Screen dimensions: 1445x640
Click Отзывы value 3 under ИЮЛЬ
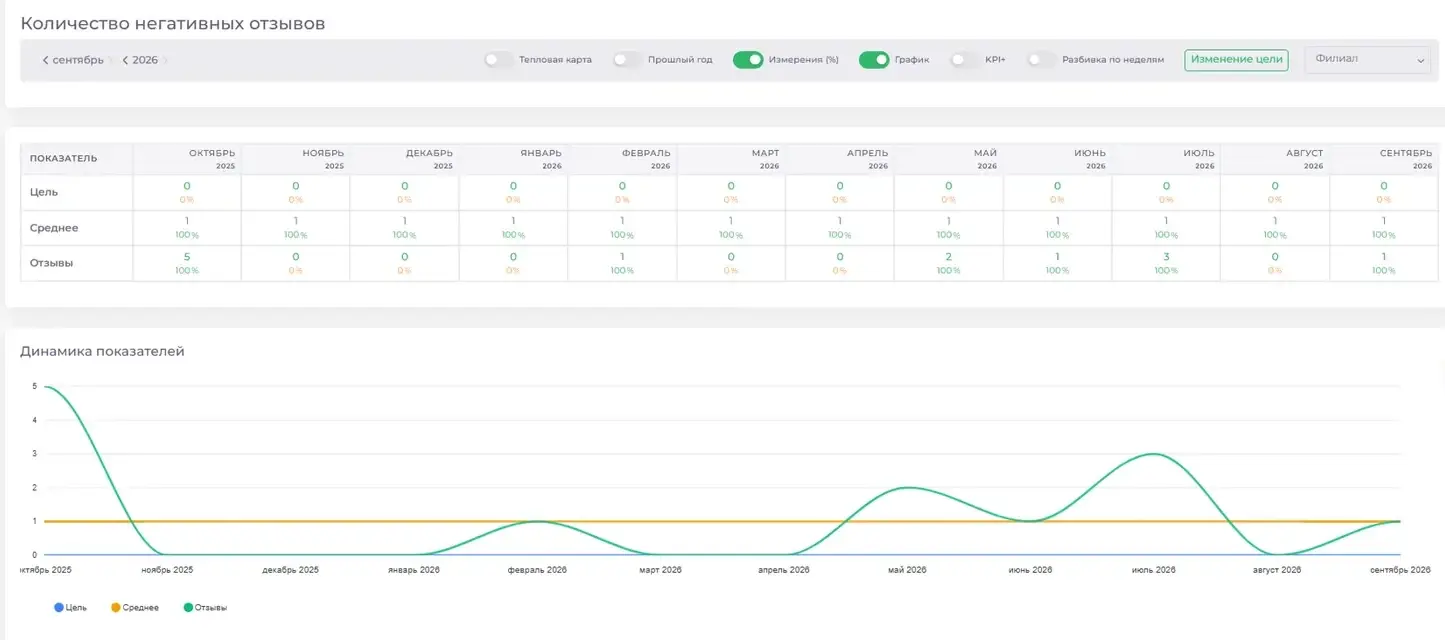[1166, 257]
